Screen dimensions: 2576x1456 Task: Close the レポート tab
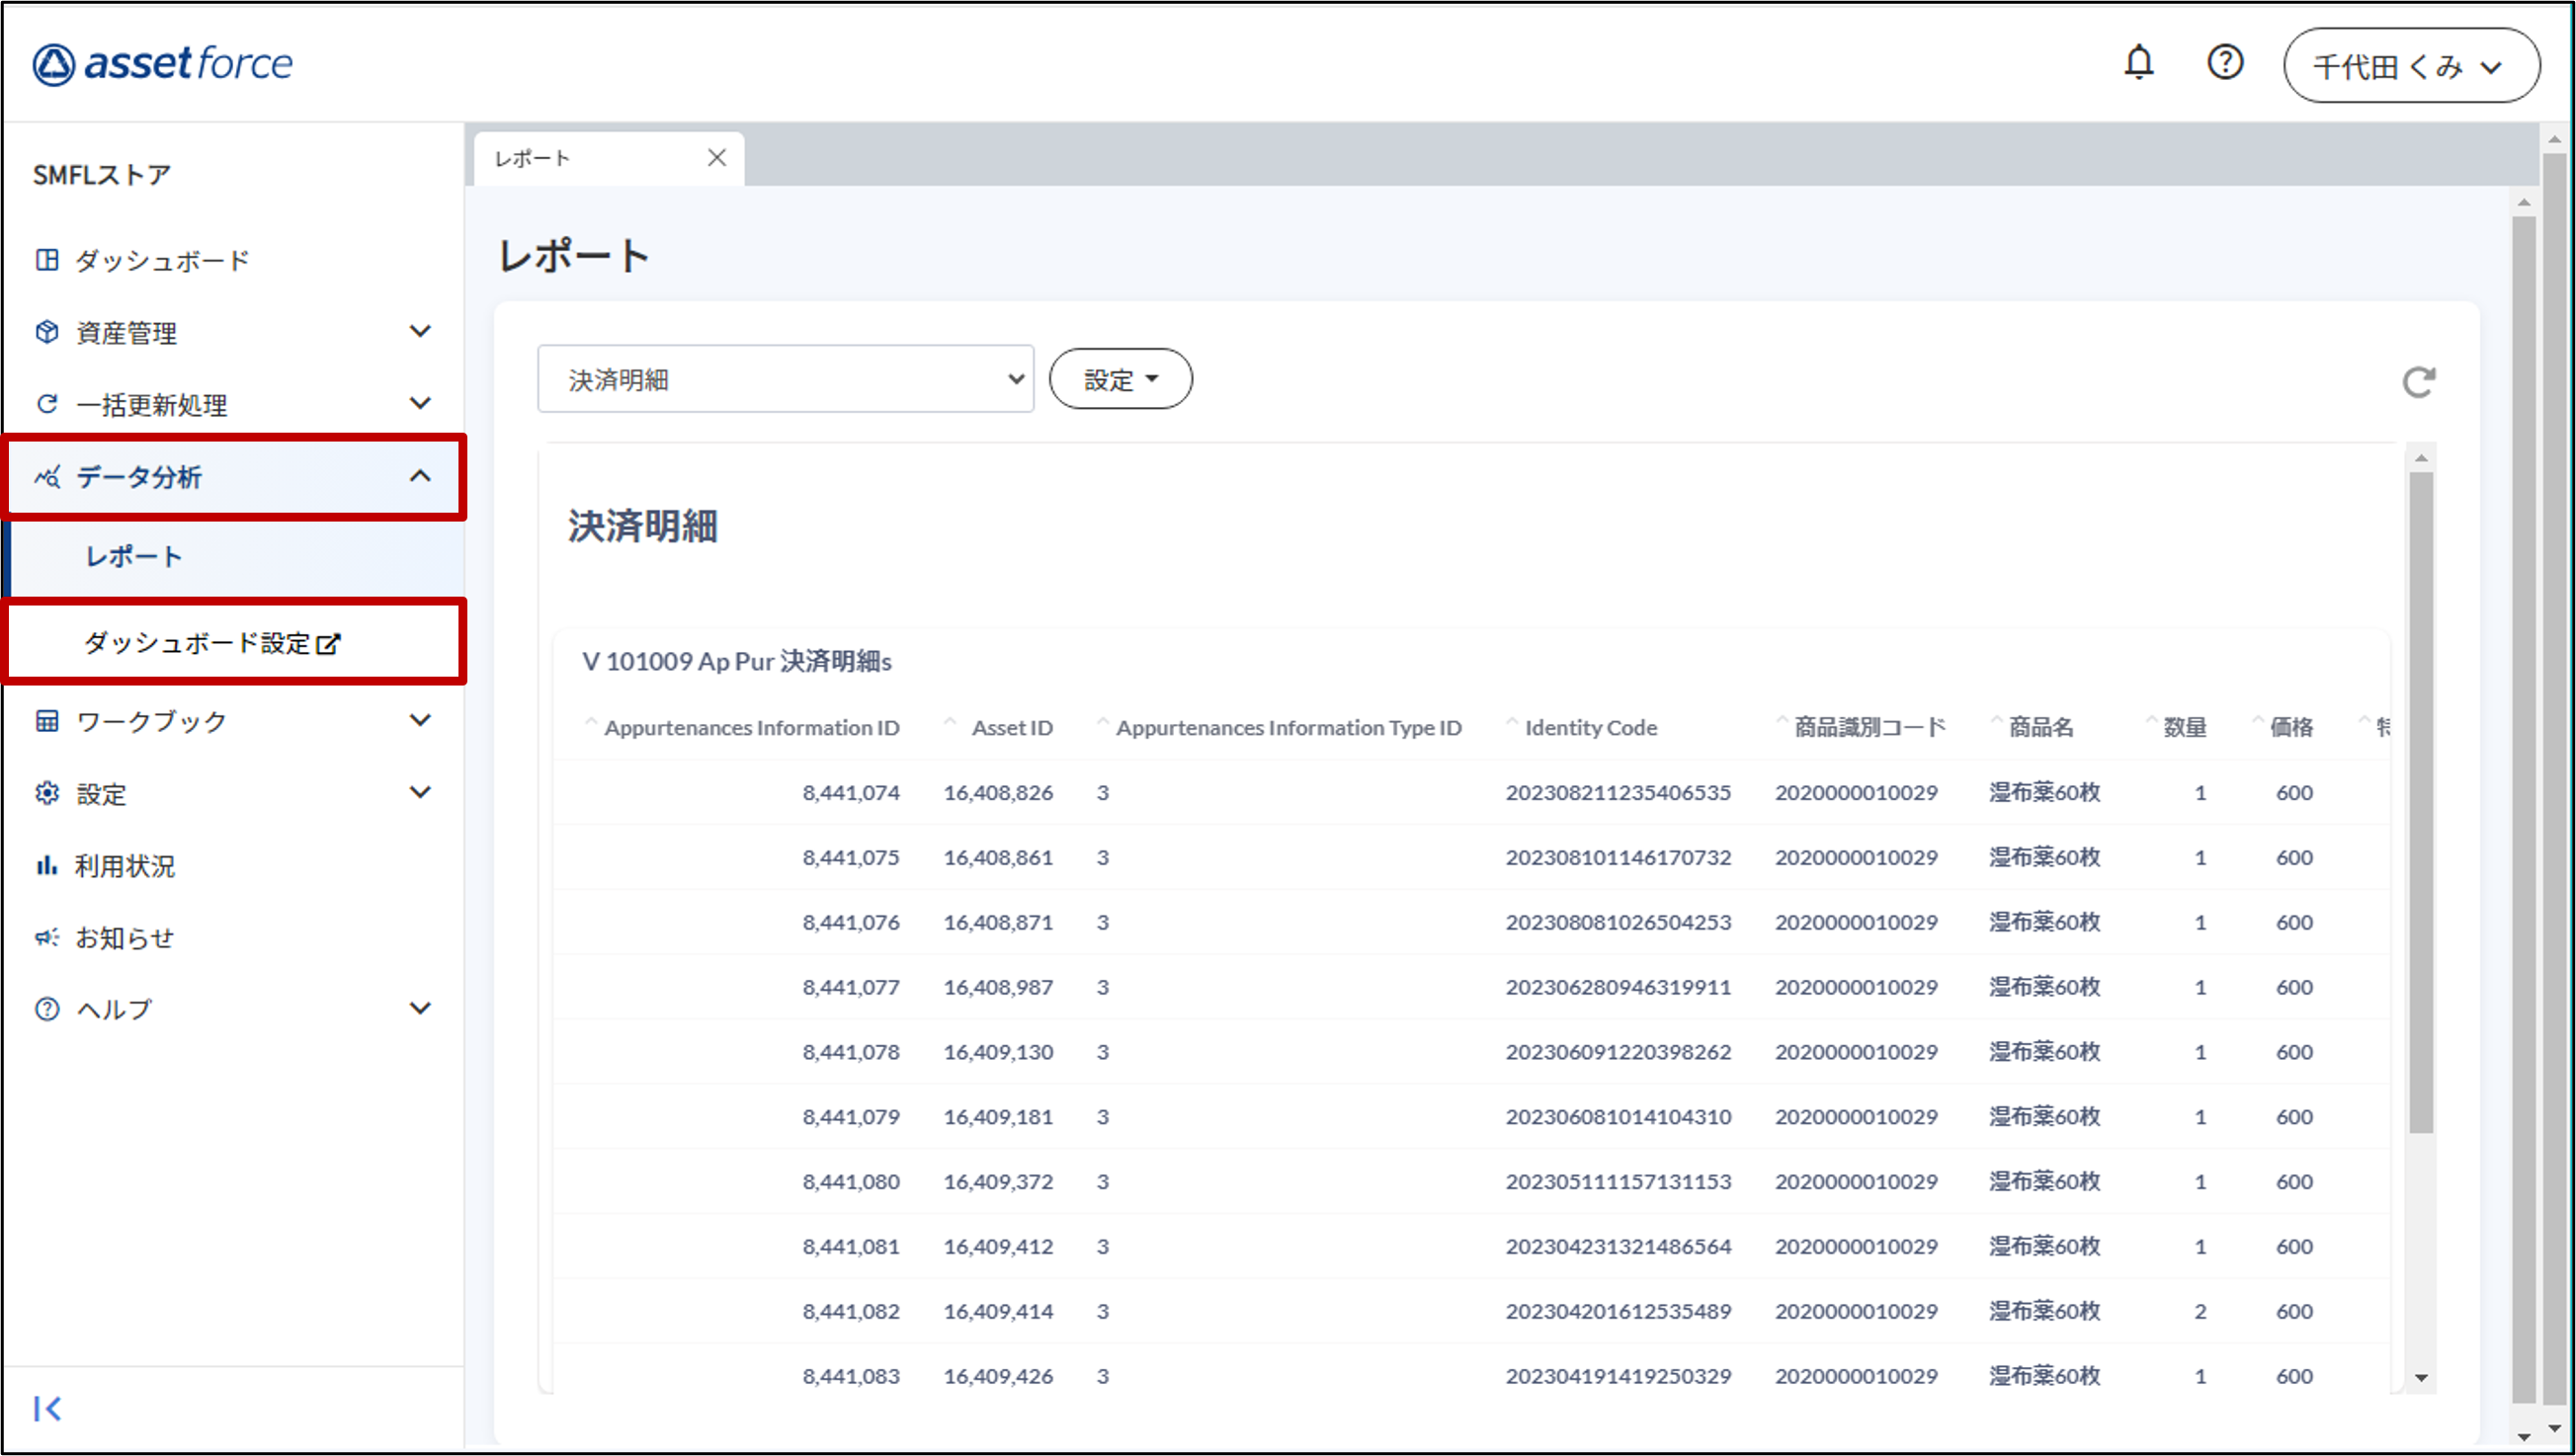click(x=716, y=158)
